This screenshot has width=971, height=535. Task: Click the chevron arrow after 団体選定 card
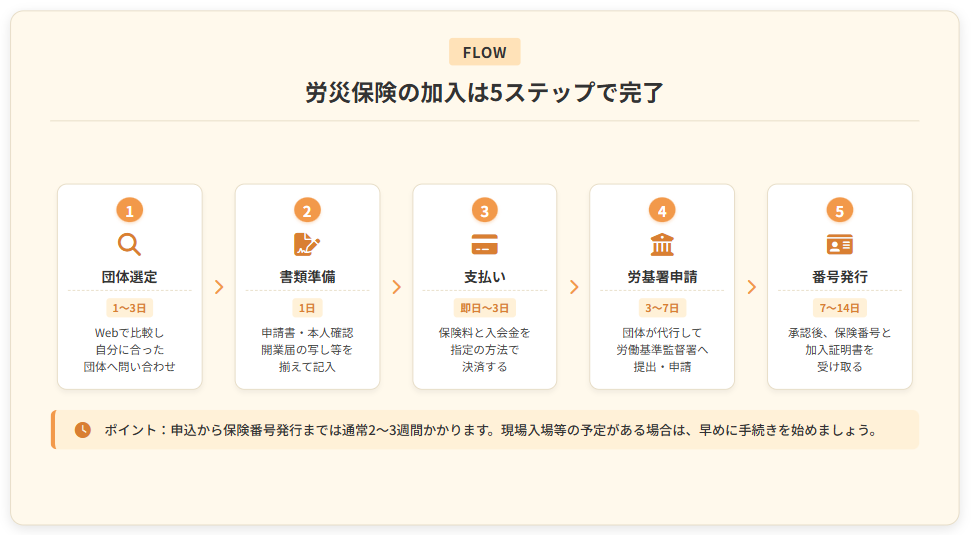click(219, 287)
